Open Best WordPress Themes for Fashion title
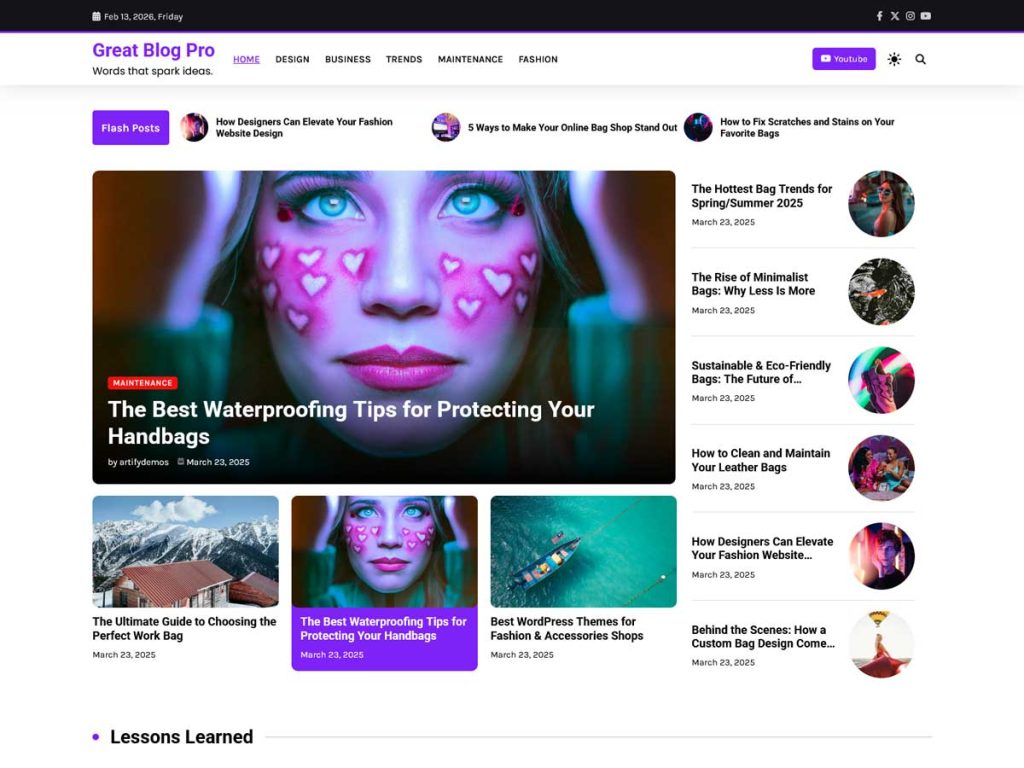Viewport: 1024px width, 768px height. point(567,629)
